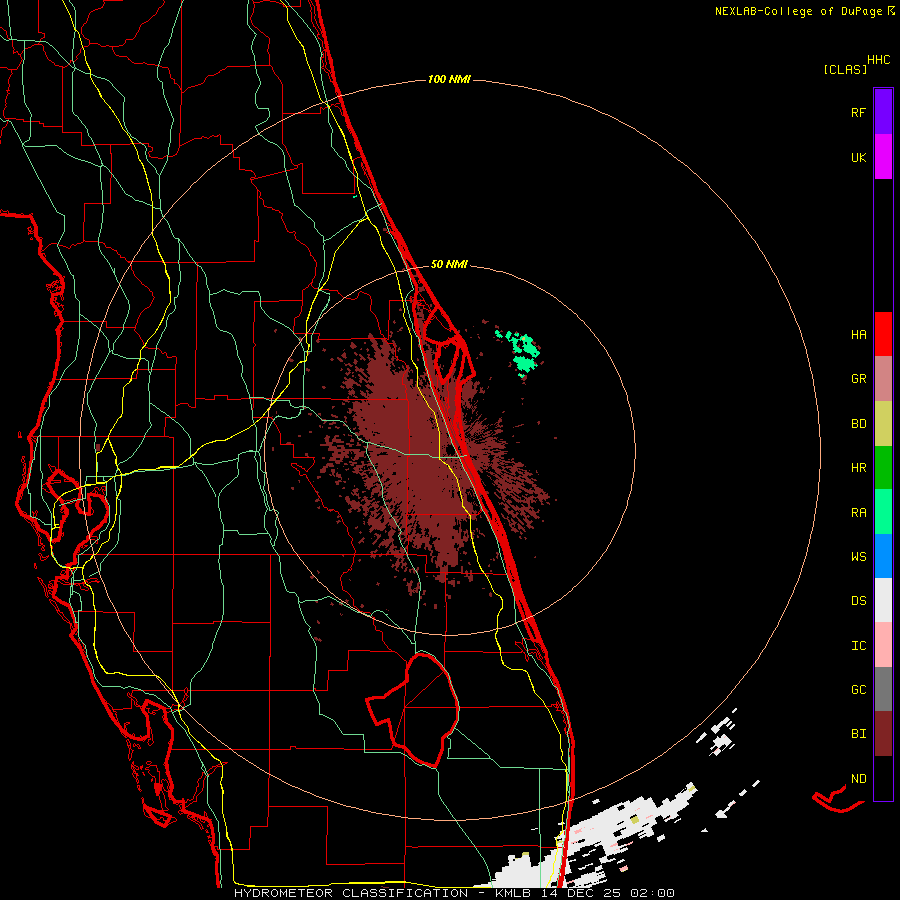Image resolution: width=900 pixels, height=900 pixels.
Task: Select the red HA legend color block
Action: pos(883,334)
